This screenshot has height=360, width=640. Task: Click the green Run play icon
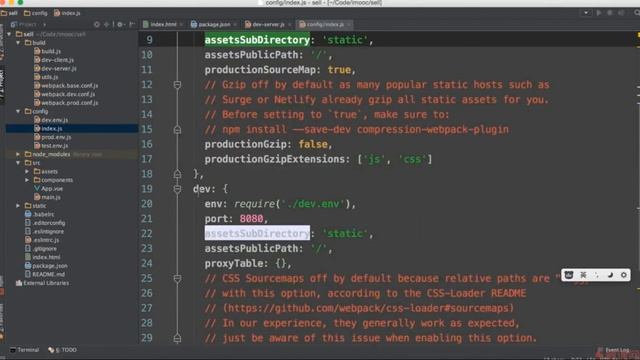tap(599, 13)
